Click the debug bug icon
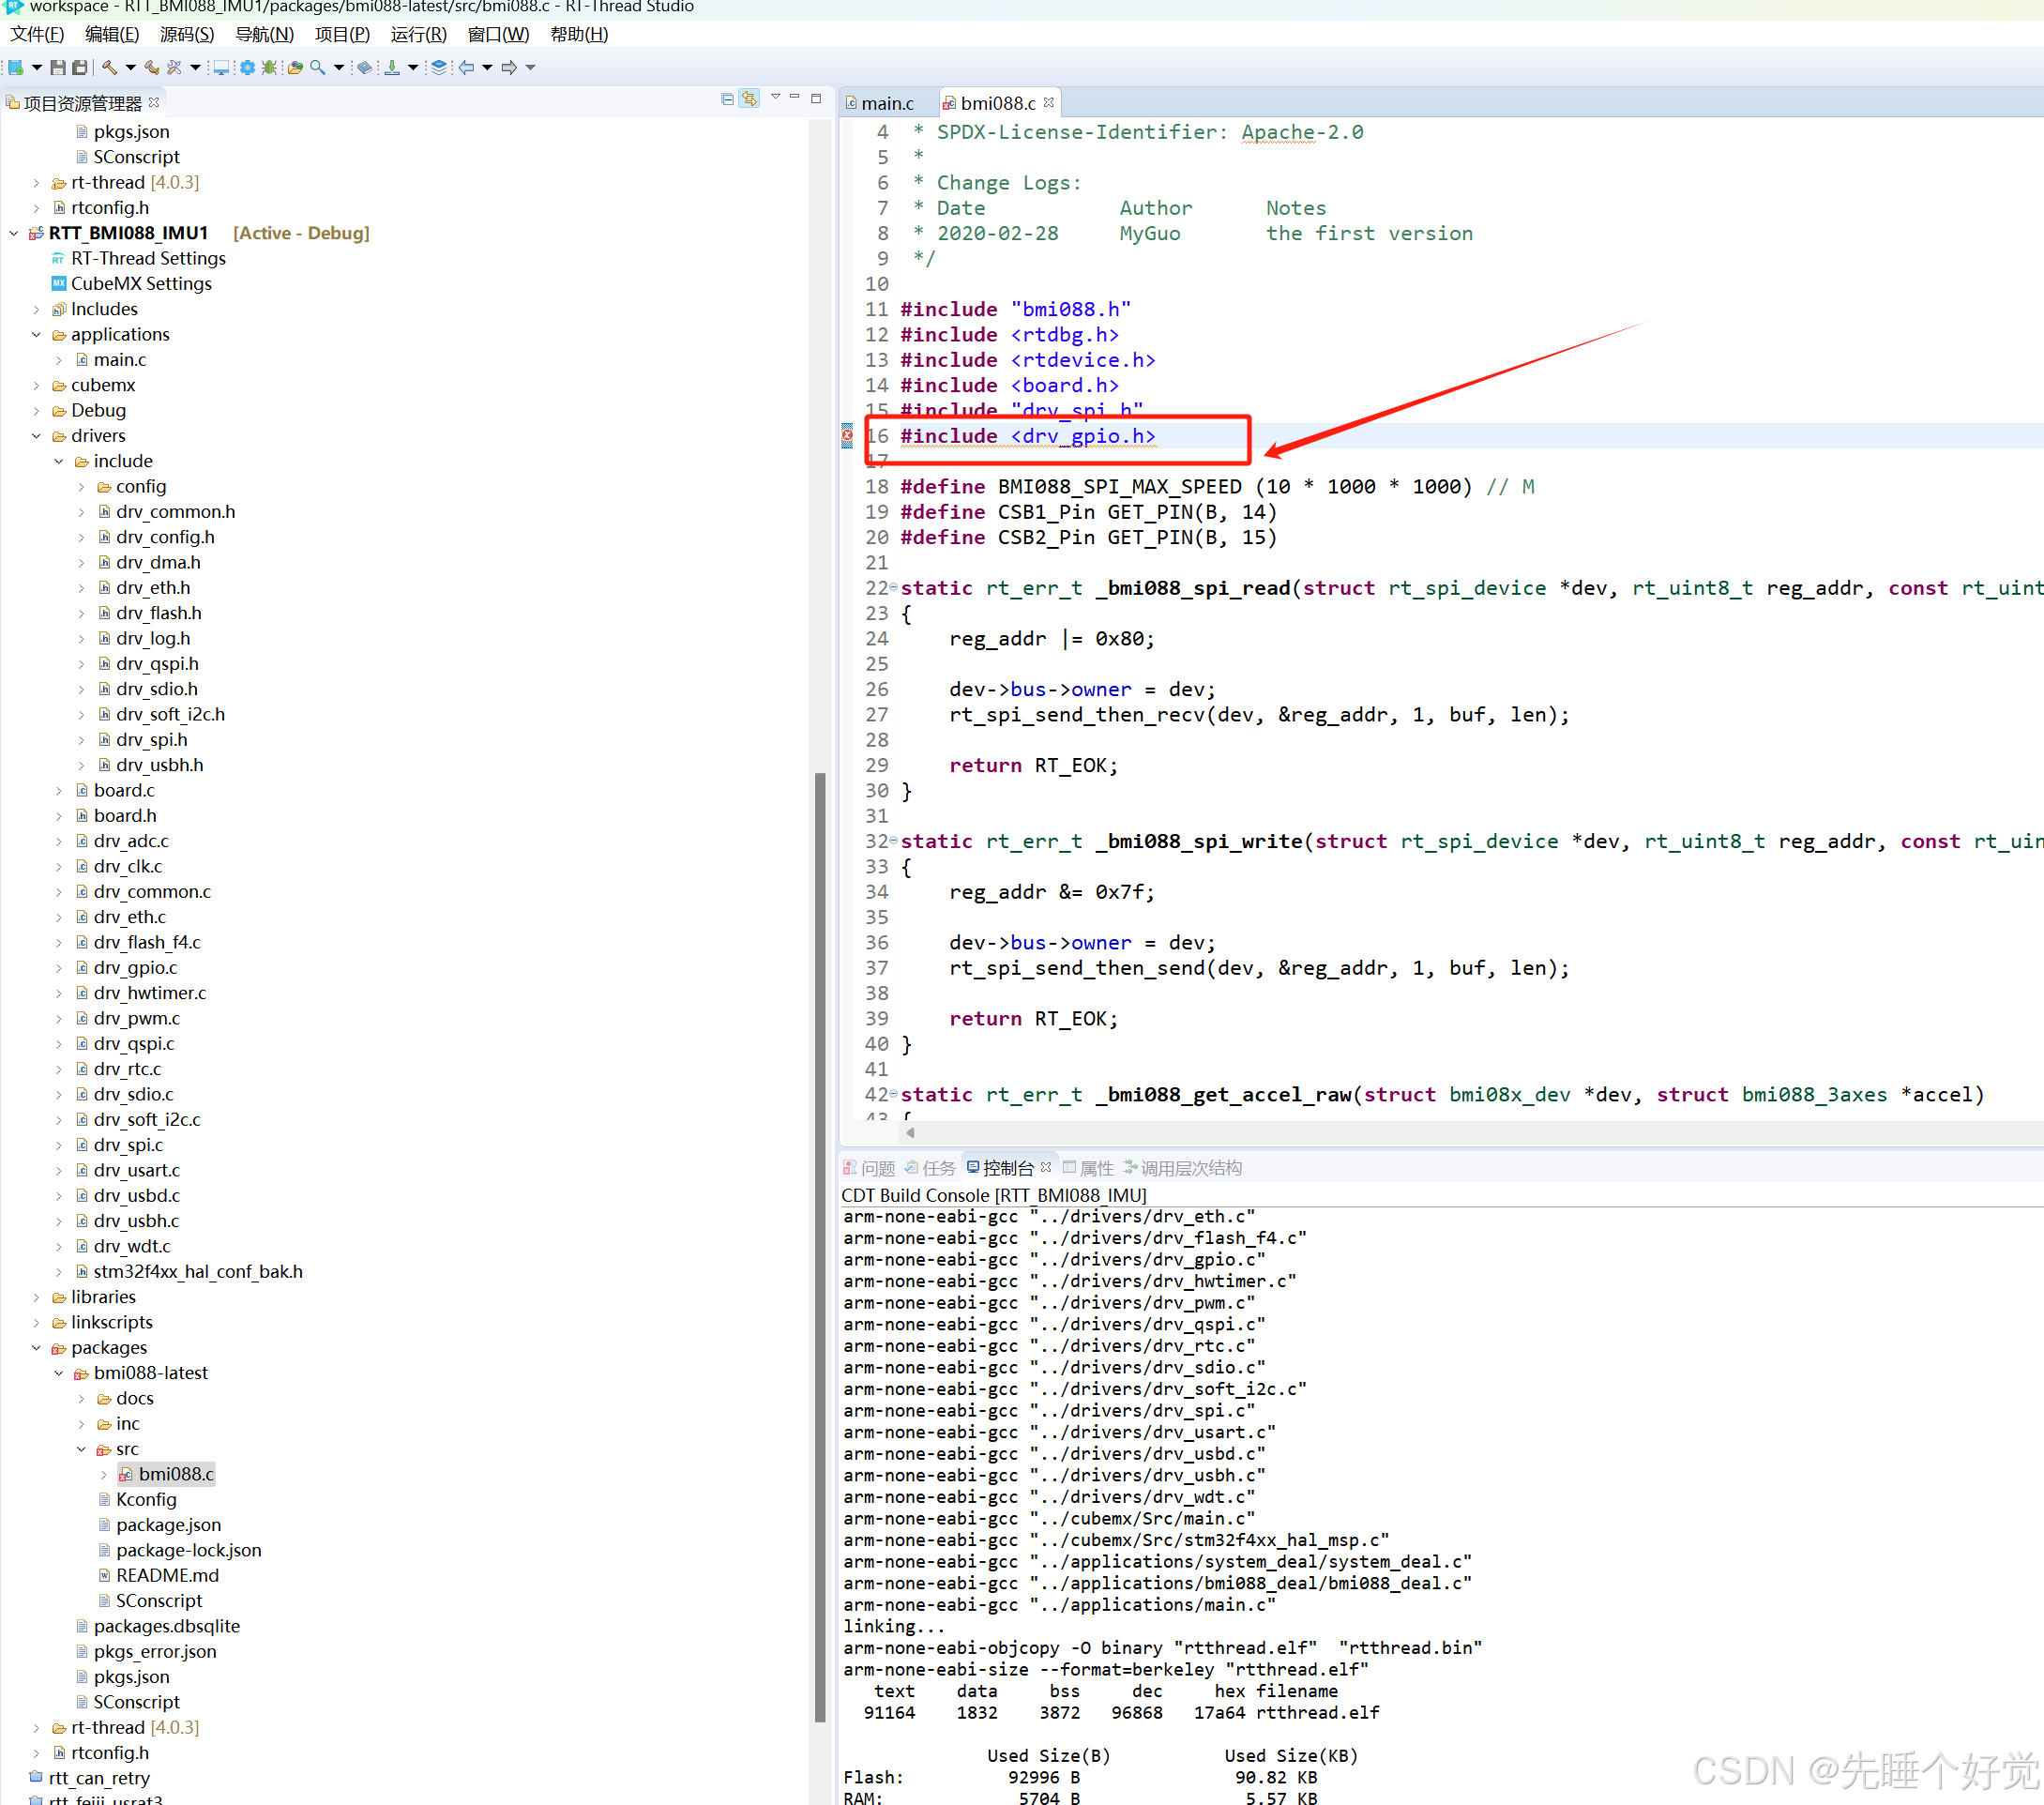 [268, 67]
